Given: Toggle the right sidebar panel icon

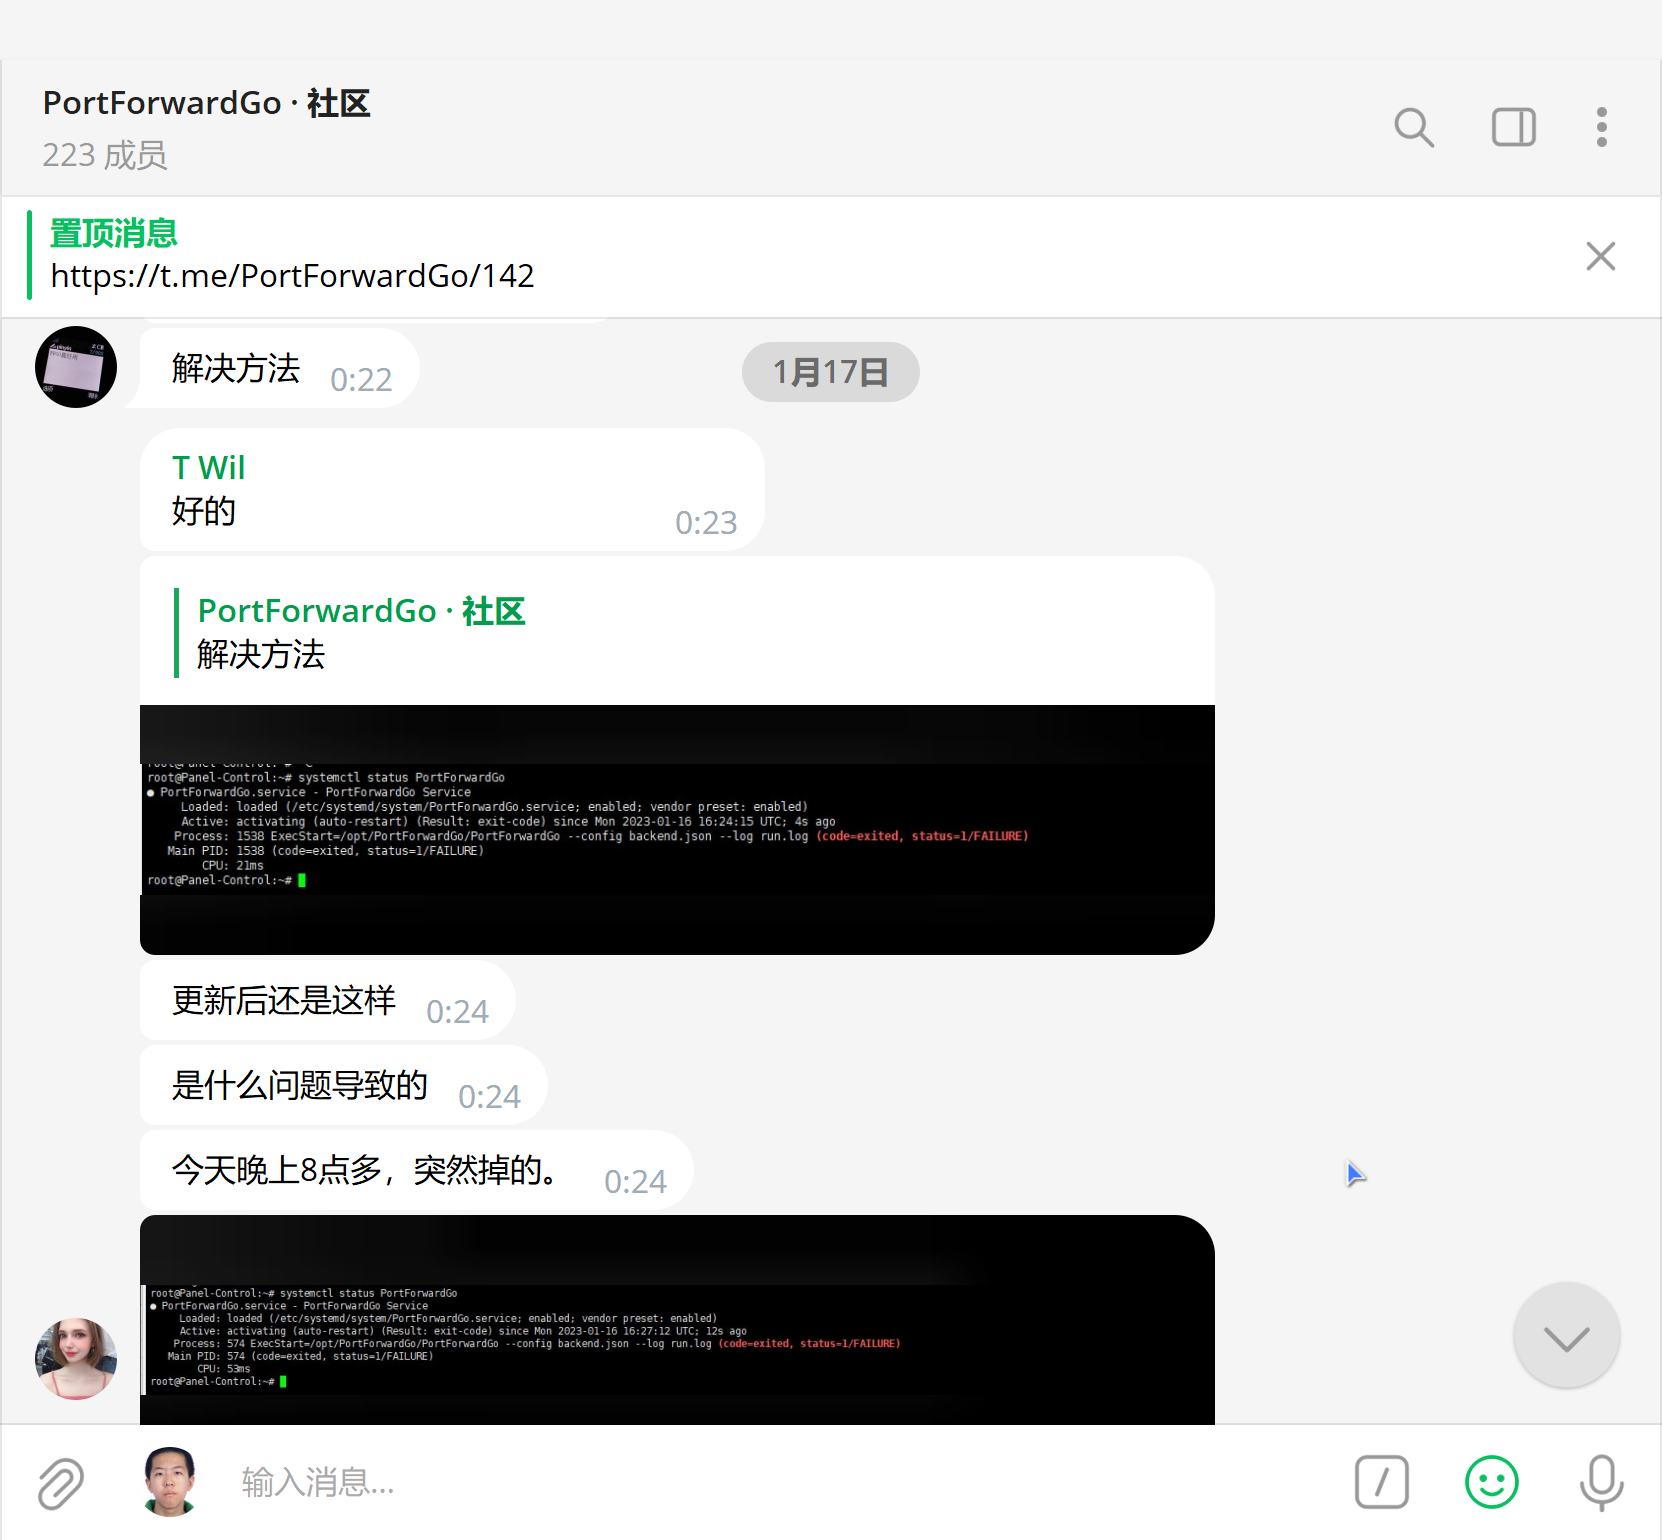Looking at the screenshot, I should pos(1513,127).
